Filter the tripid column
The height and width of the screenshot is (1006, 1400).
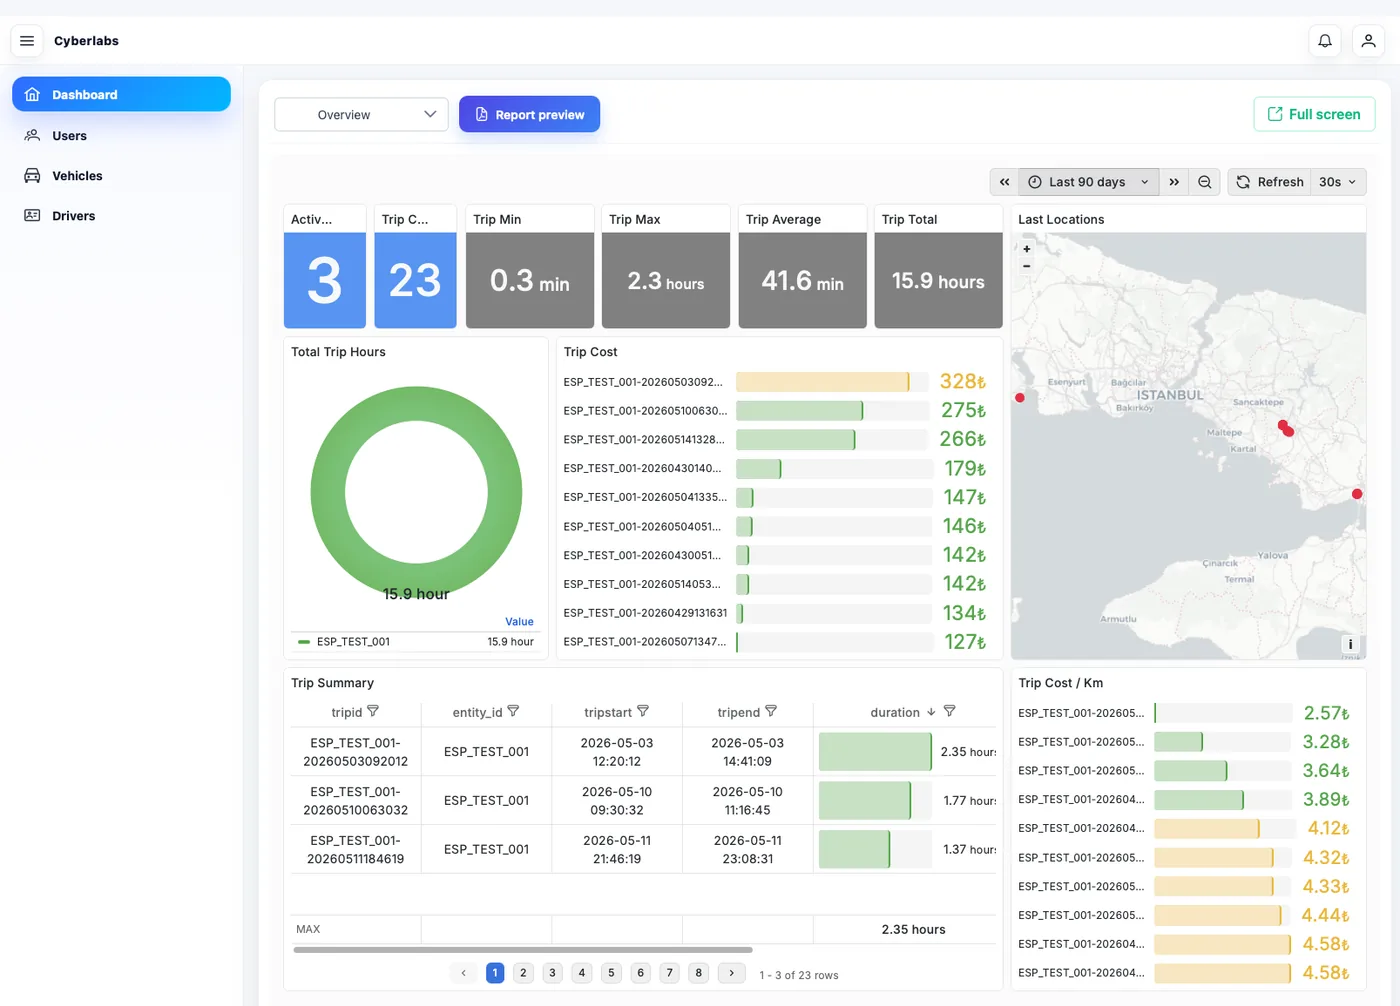(x=373, y=711)
